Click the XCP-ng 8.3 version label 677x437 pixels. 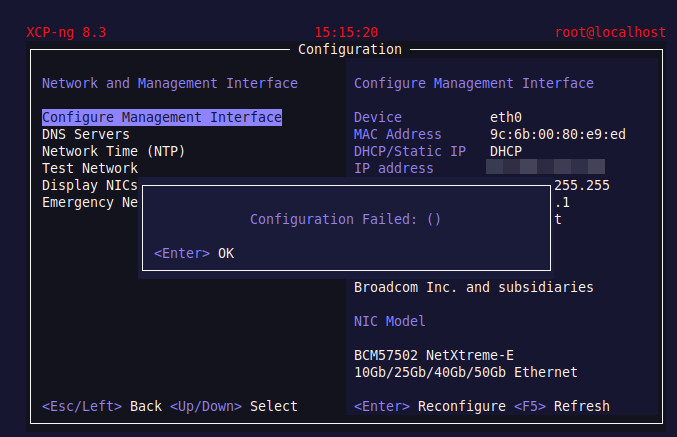66,32
